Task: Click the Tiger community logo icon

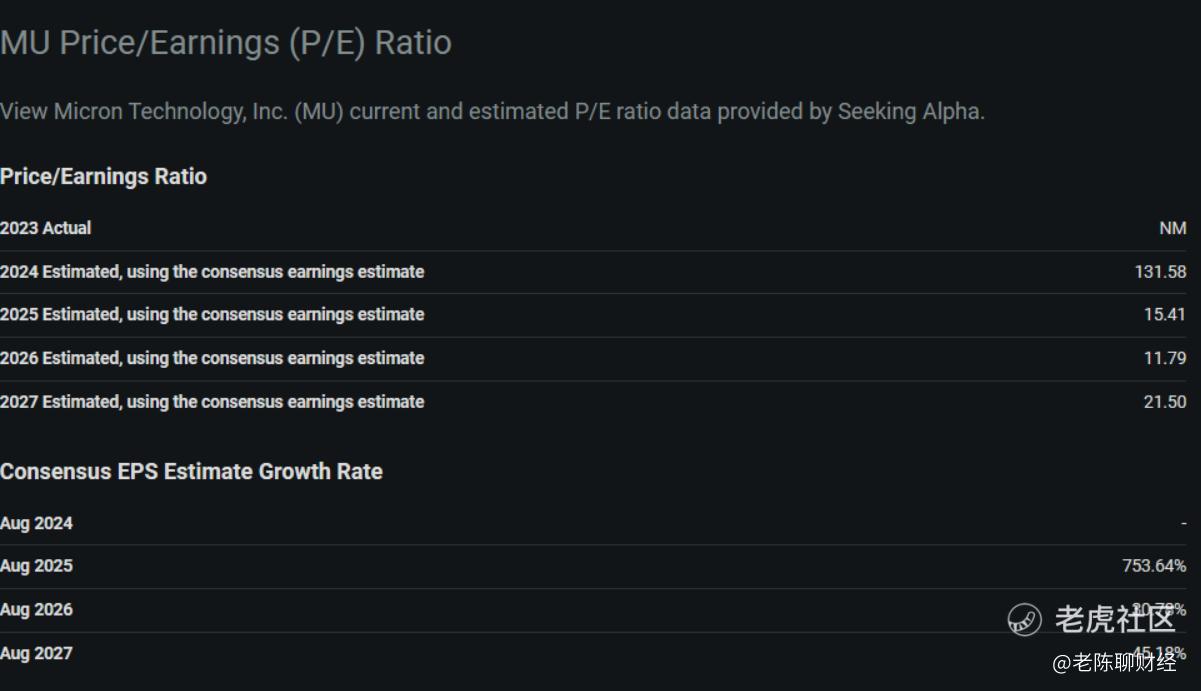Action: tap(1025, 619)
